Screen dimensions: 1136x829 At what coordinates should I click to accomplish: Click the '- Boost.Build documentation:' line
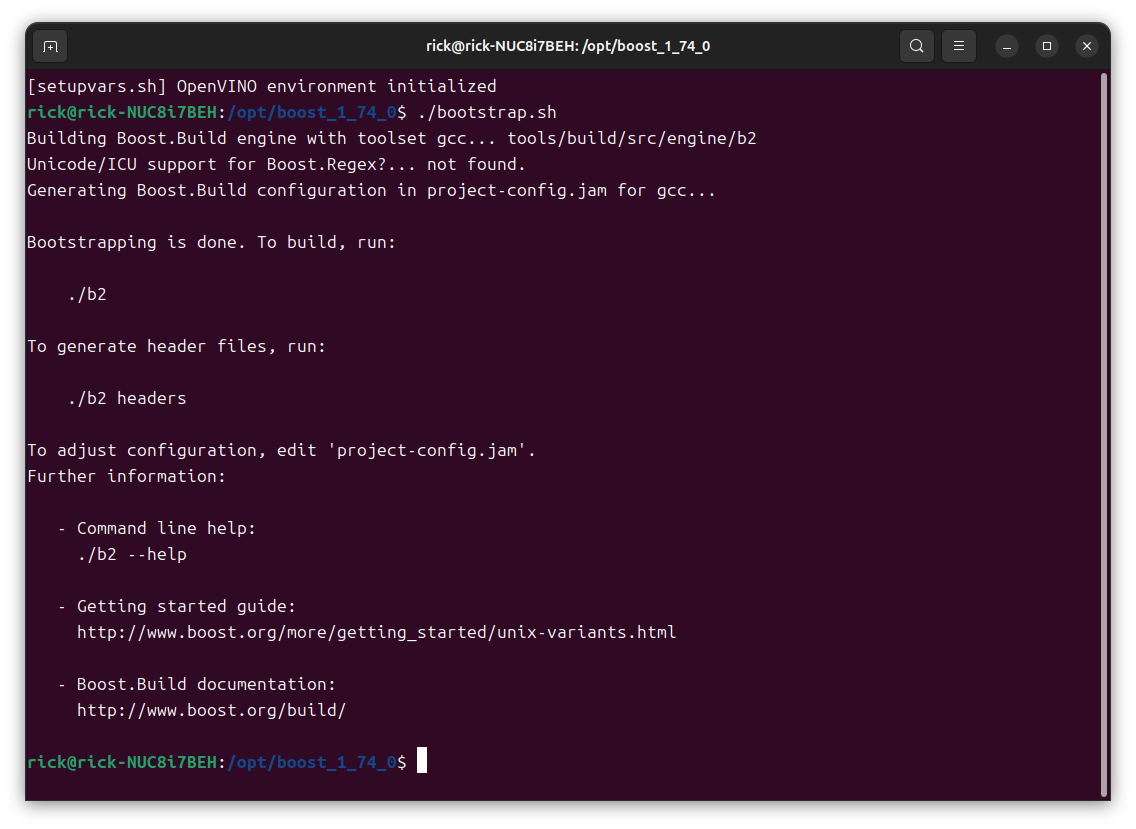(196, 685)
